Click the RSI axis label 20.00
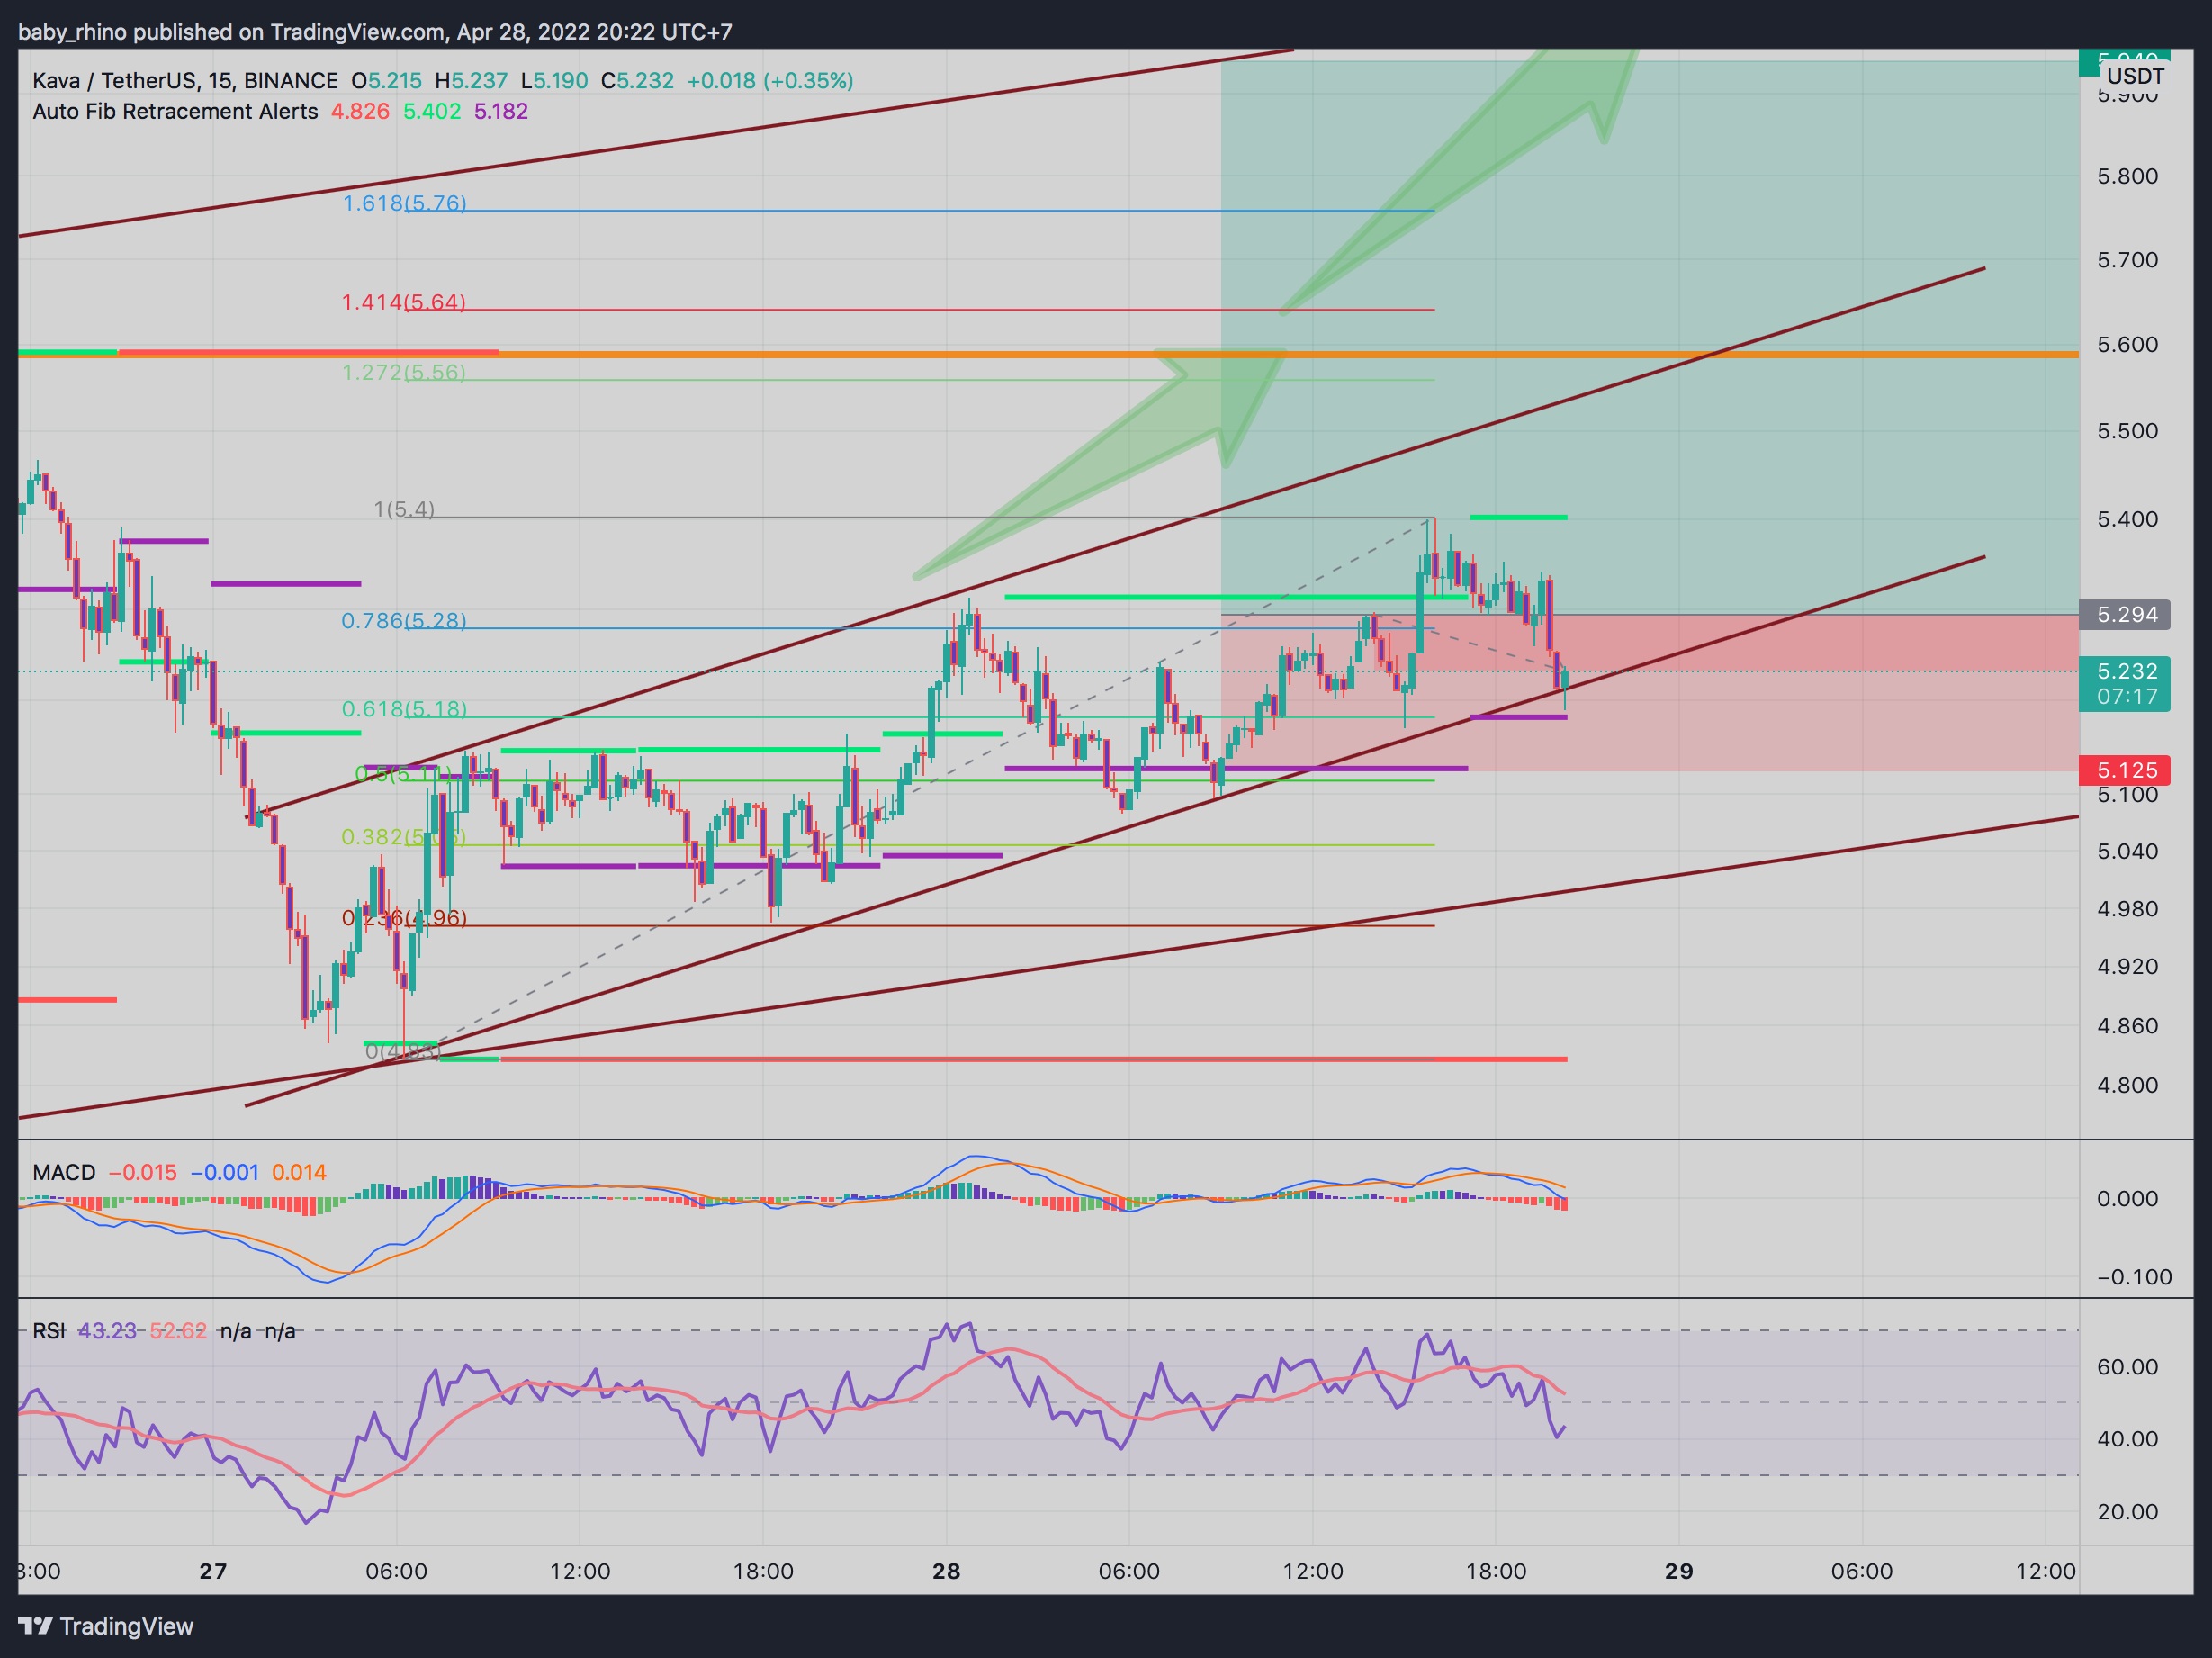The height and width of the screenshot is (1658, 2212). pyautogui.click(x=2128, y=1512)
